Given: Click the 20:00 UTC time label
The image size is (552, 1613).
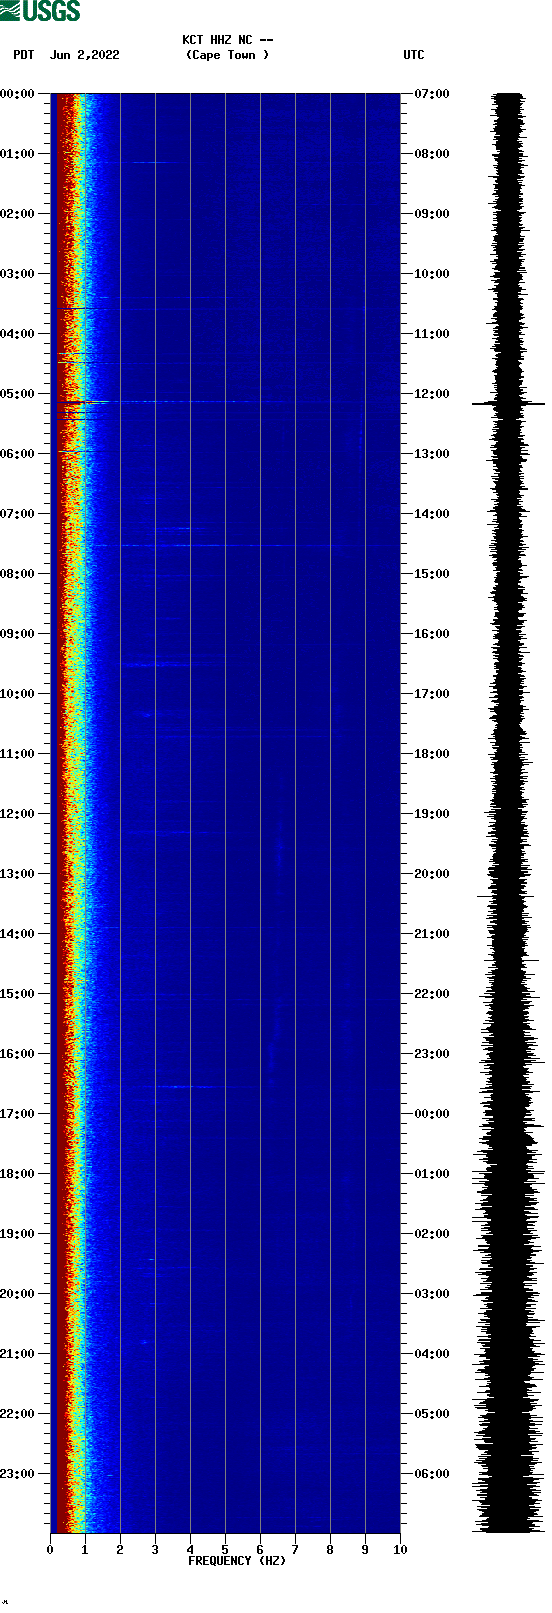Looking at the screenshot, I should click(x=432, y=874).
